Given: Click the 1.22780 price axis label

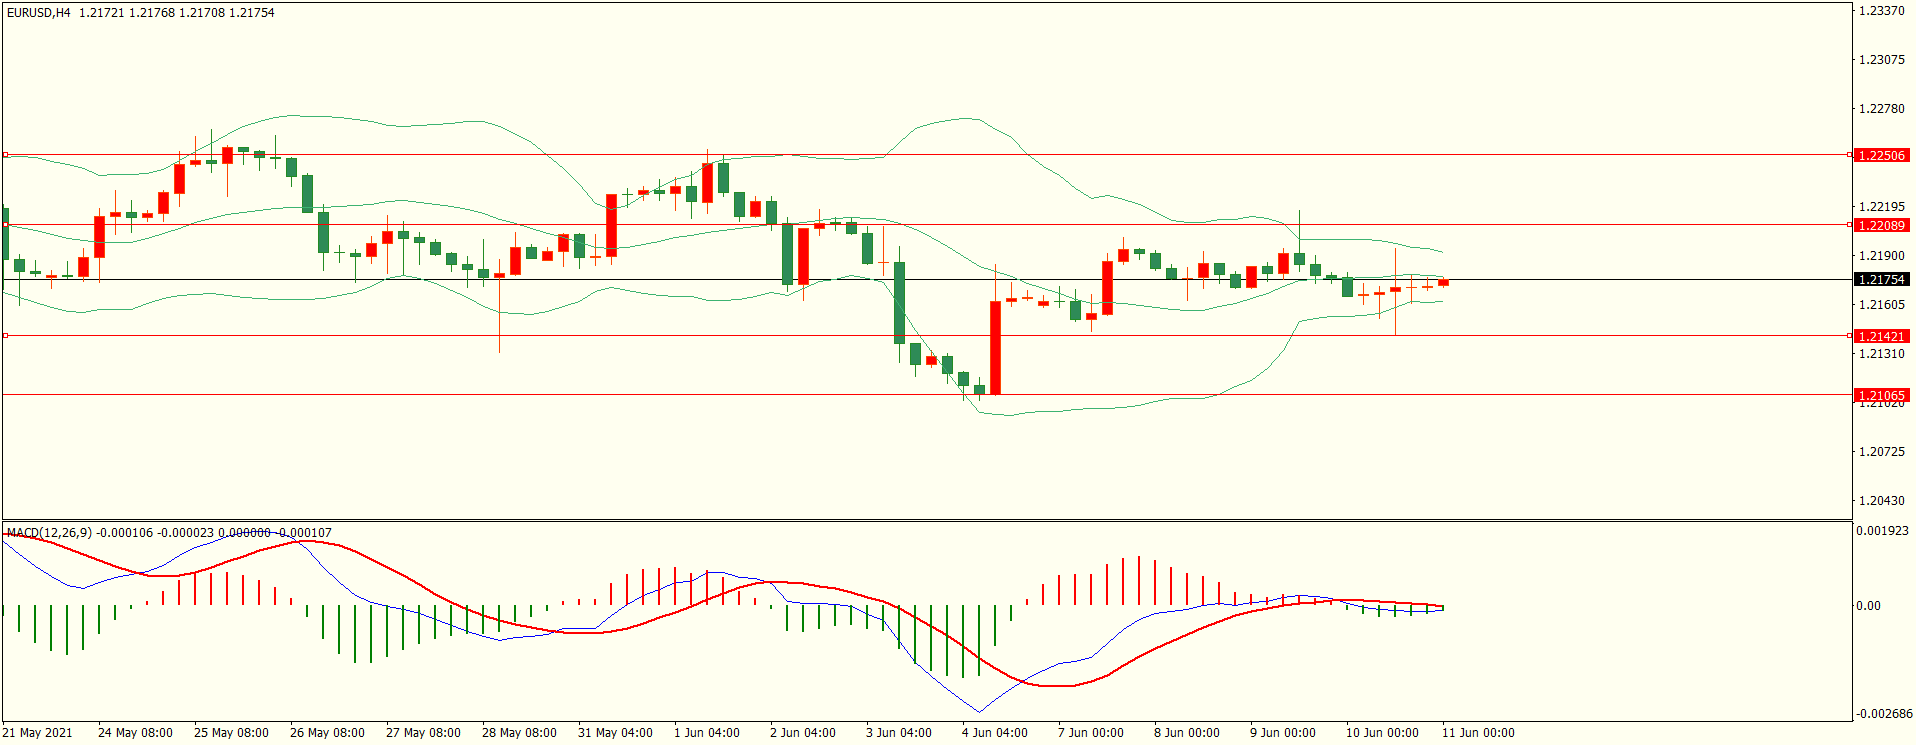Looking at the screenshot, I should click(1881, 109).
